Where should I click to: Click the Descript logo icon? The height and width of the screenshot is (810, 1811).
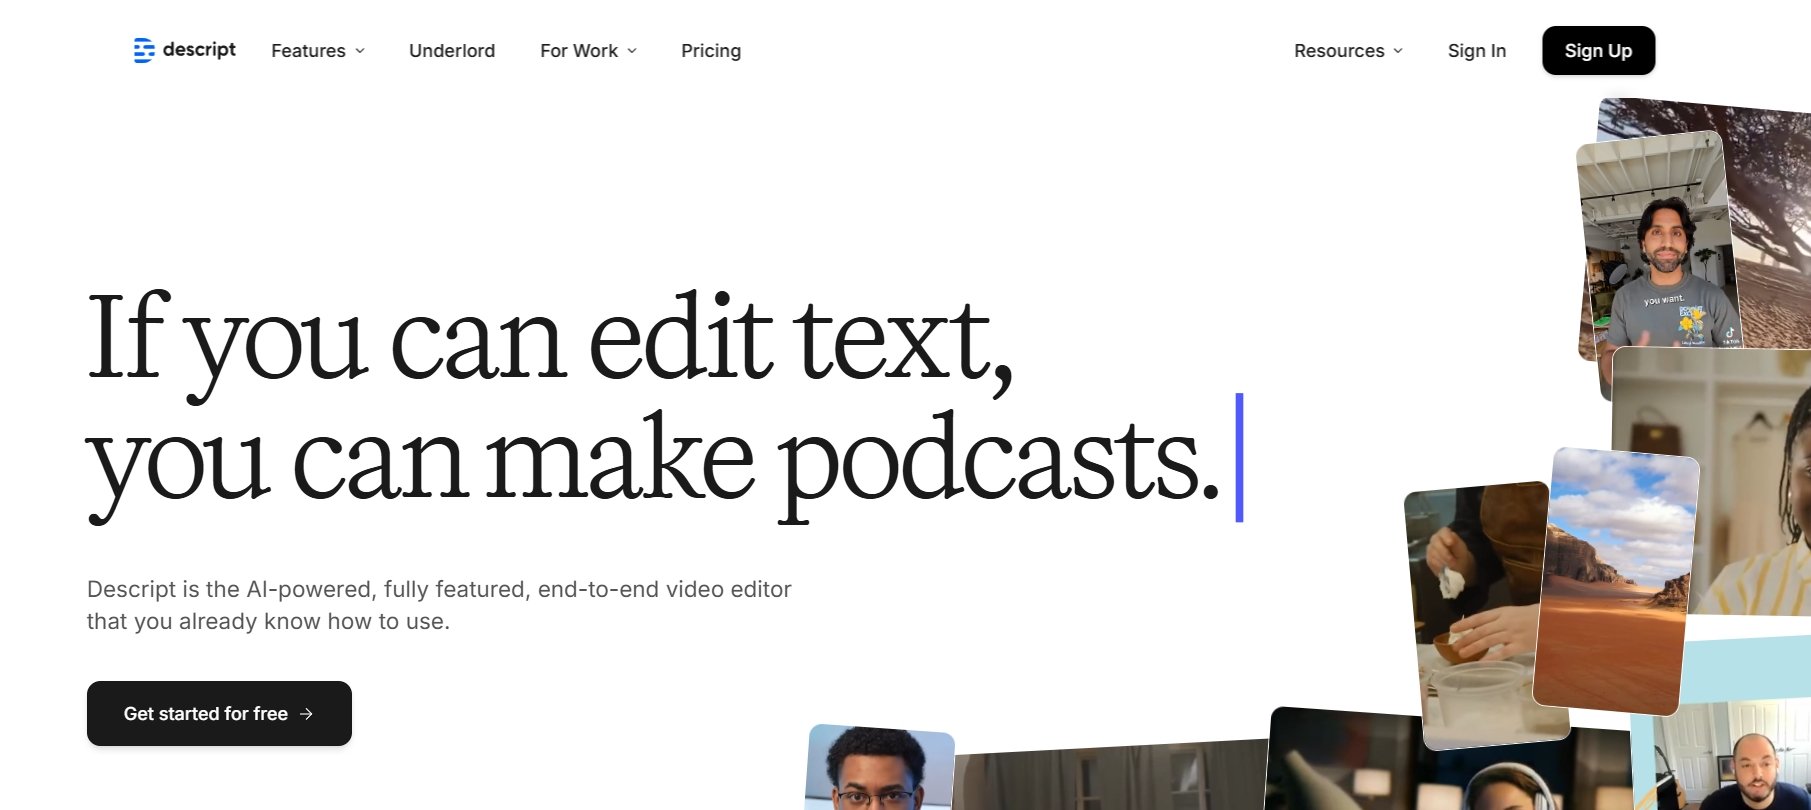[x=144, y=50]
